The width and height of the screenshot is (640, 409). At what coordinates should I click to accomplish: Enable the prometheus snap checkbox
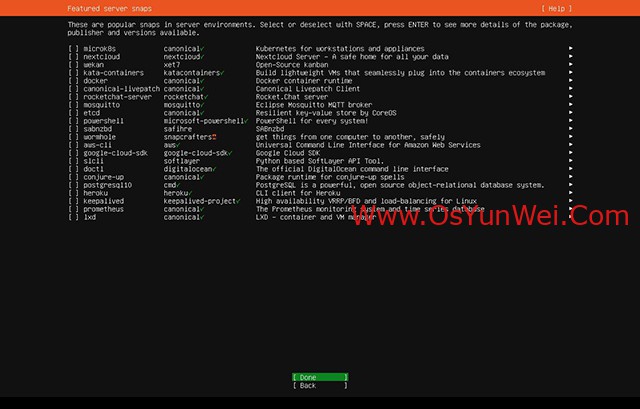[73, 209]
